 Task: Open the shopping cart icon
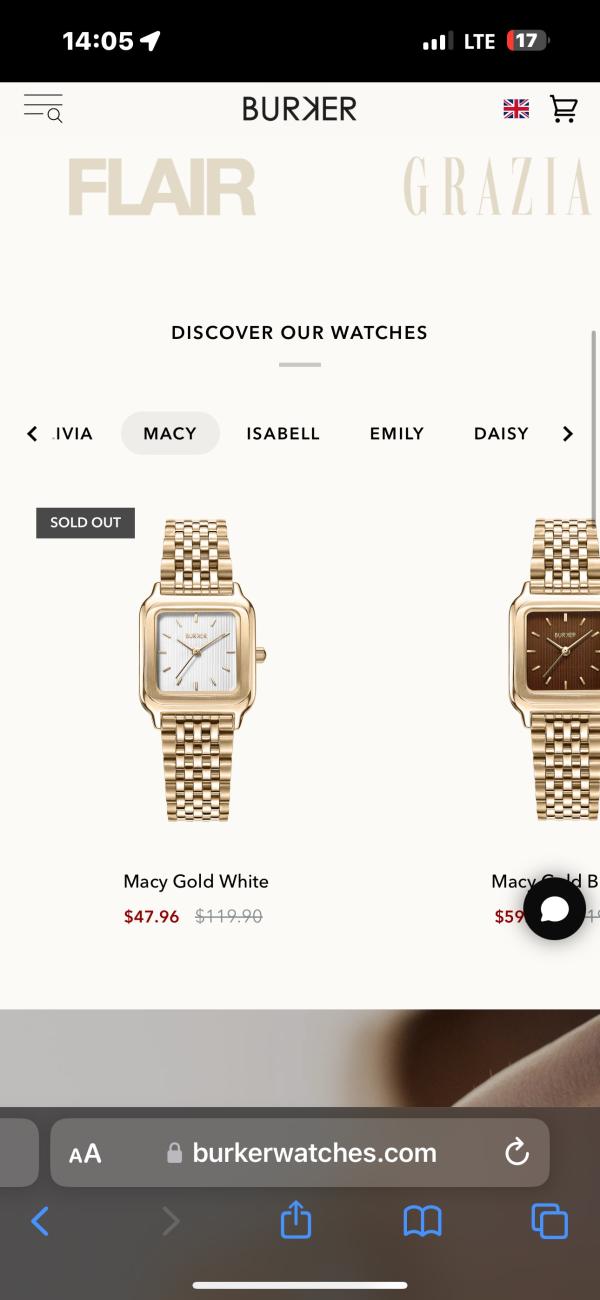tap(564, 109)
